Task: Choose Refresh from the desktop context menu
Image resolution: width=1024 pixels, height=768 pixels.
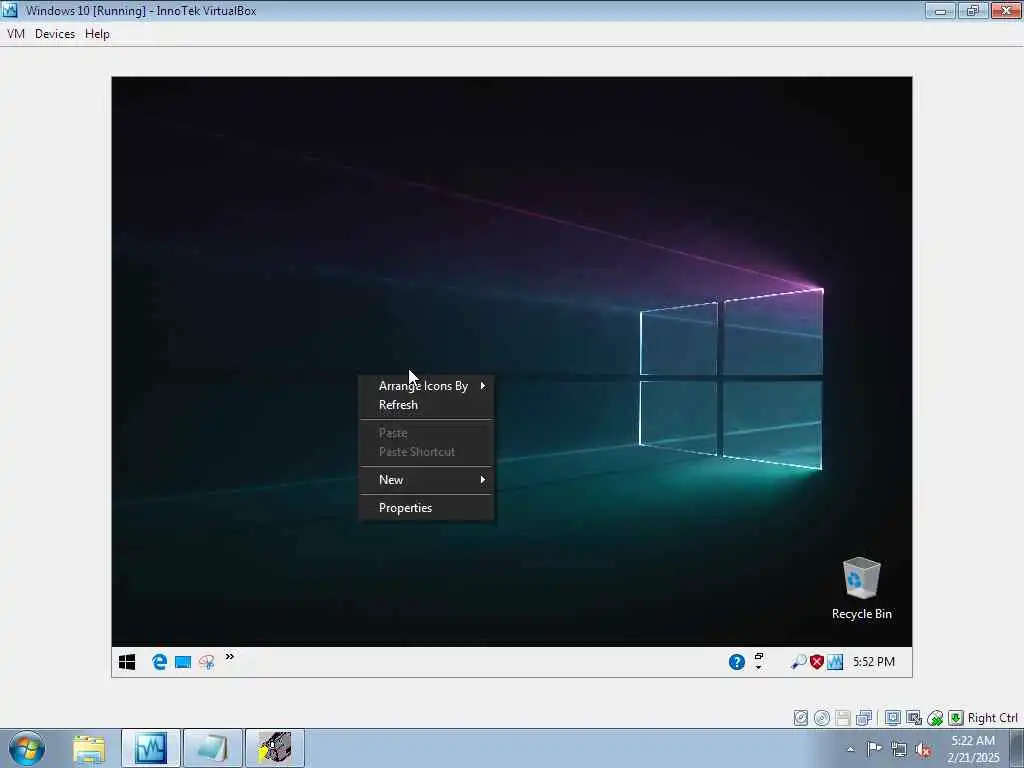Action: (426, 405)
